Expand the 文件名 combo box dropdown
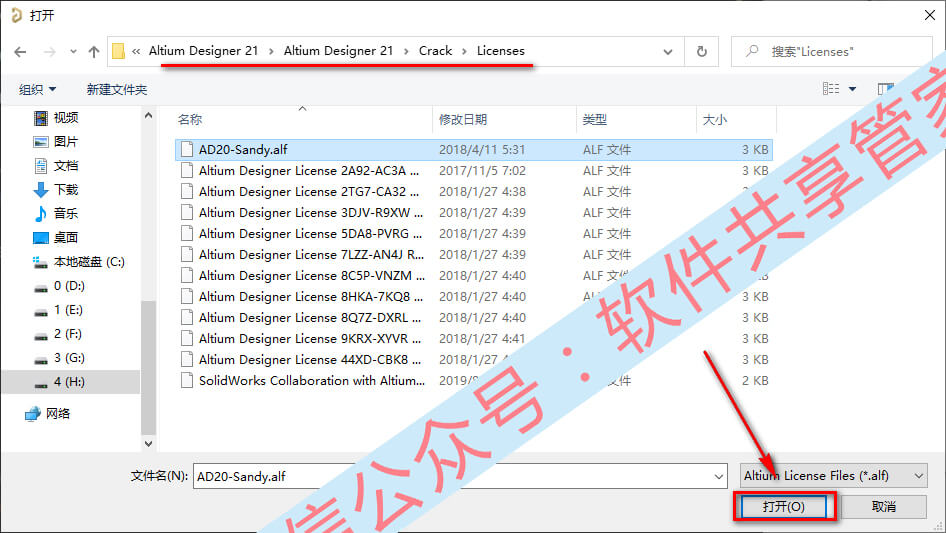This screenshot has width=946, height=533. 719,476
